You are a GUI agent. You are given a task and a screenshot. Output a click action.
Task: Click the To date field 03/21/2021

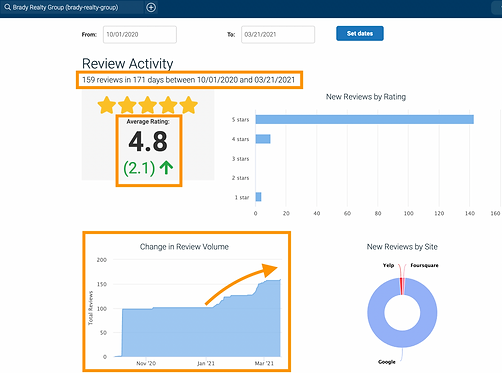(278, 34)
